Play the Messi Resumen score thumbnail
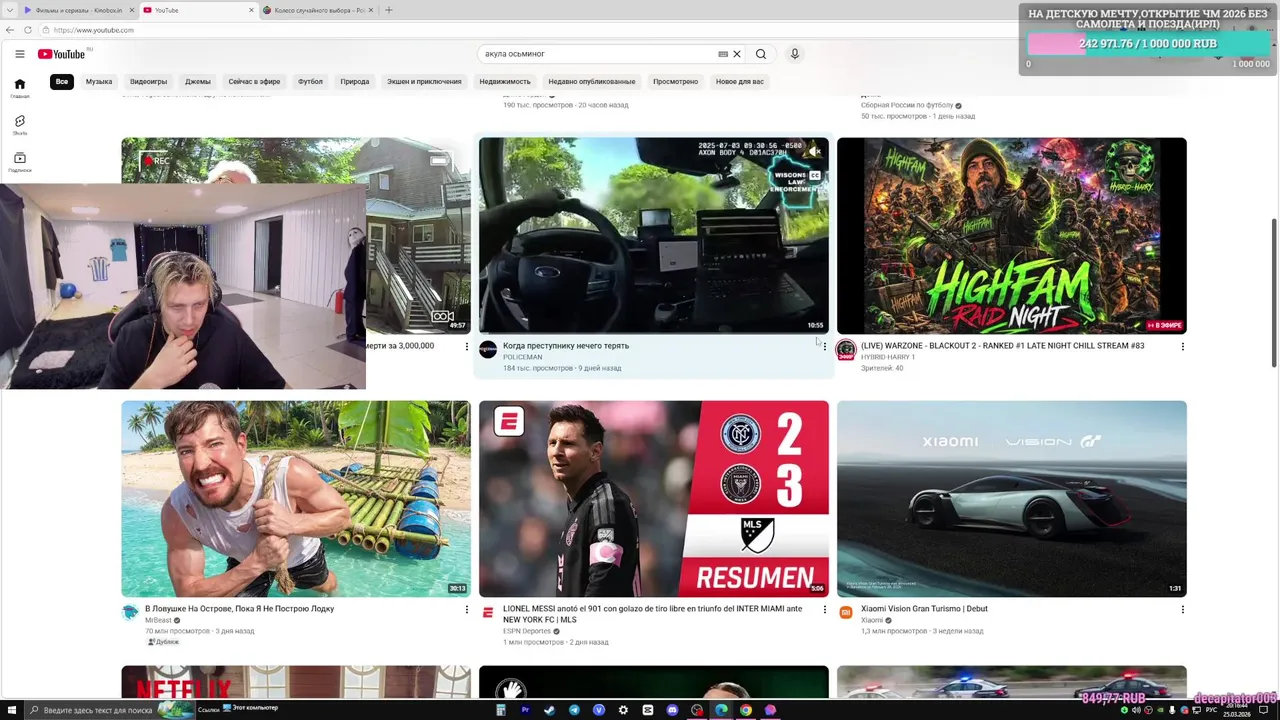Viewport: 1280px width, 720px height. [654, 499]
